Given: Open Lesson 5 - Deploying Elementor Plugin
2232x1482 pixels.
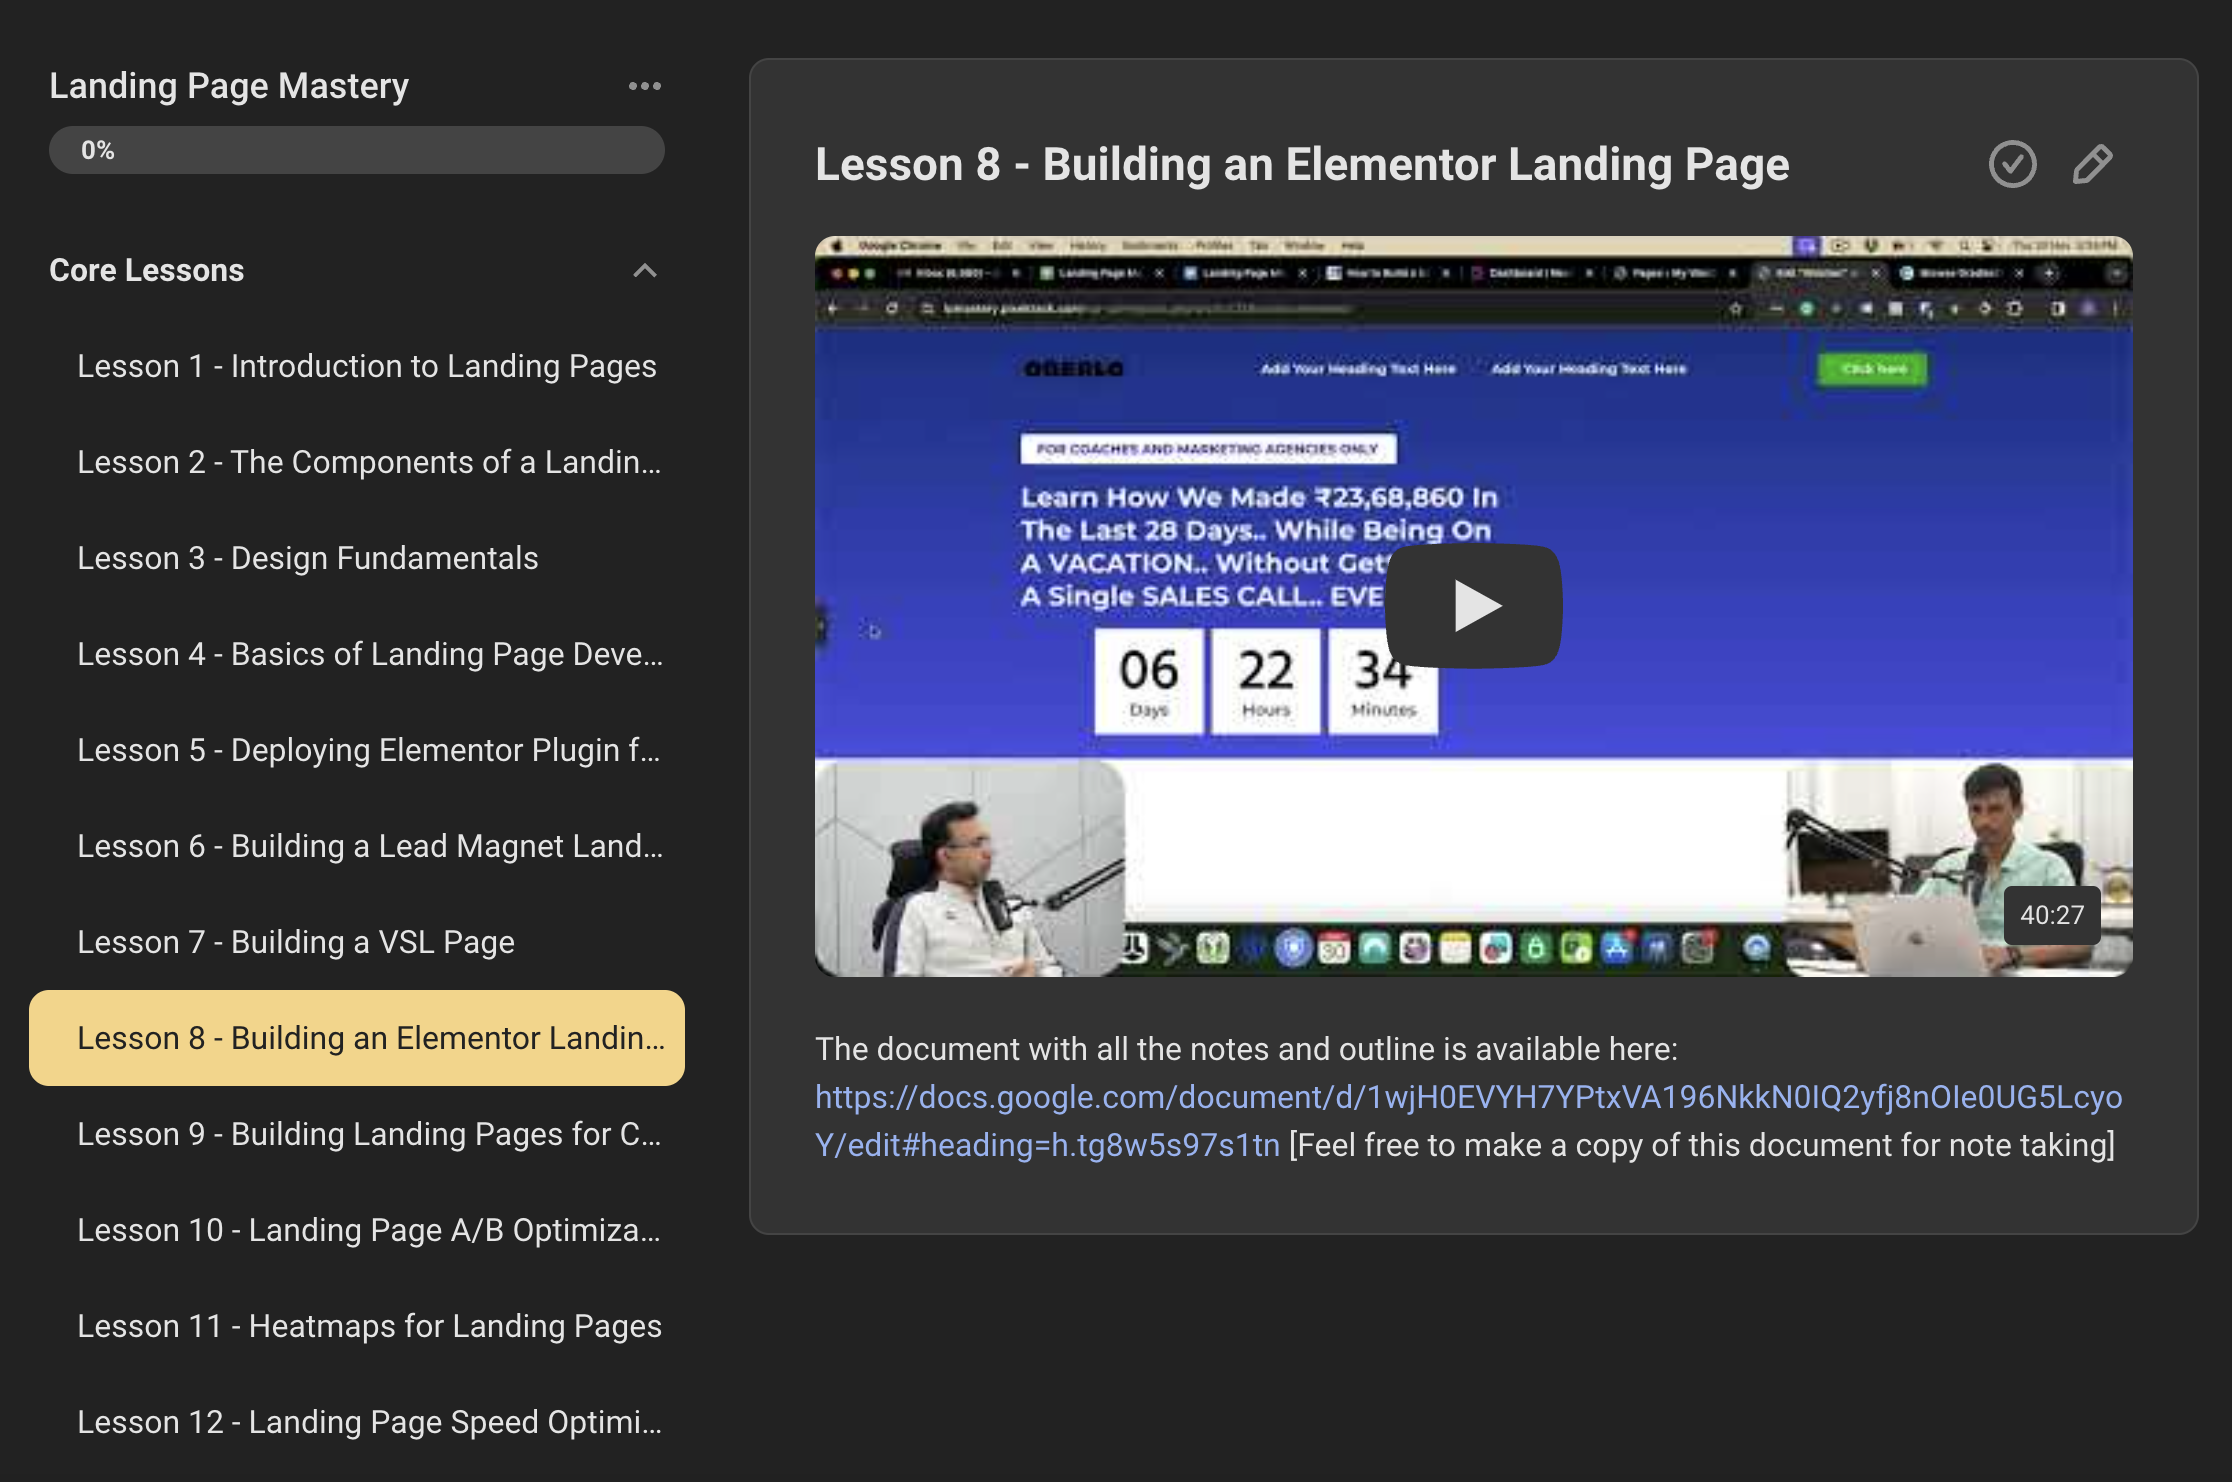Looking at the screenshot, I should (369, 750).
